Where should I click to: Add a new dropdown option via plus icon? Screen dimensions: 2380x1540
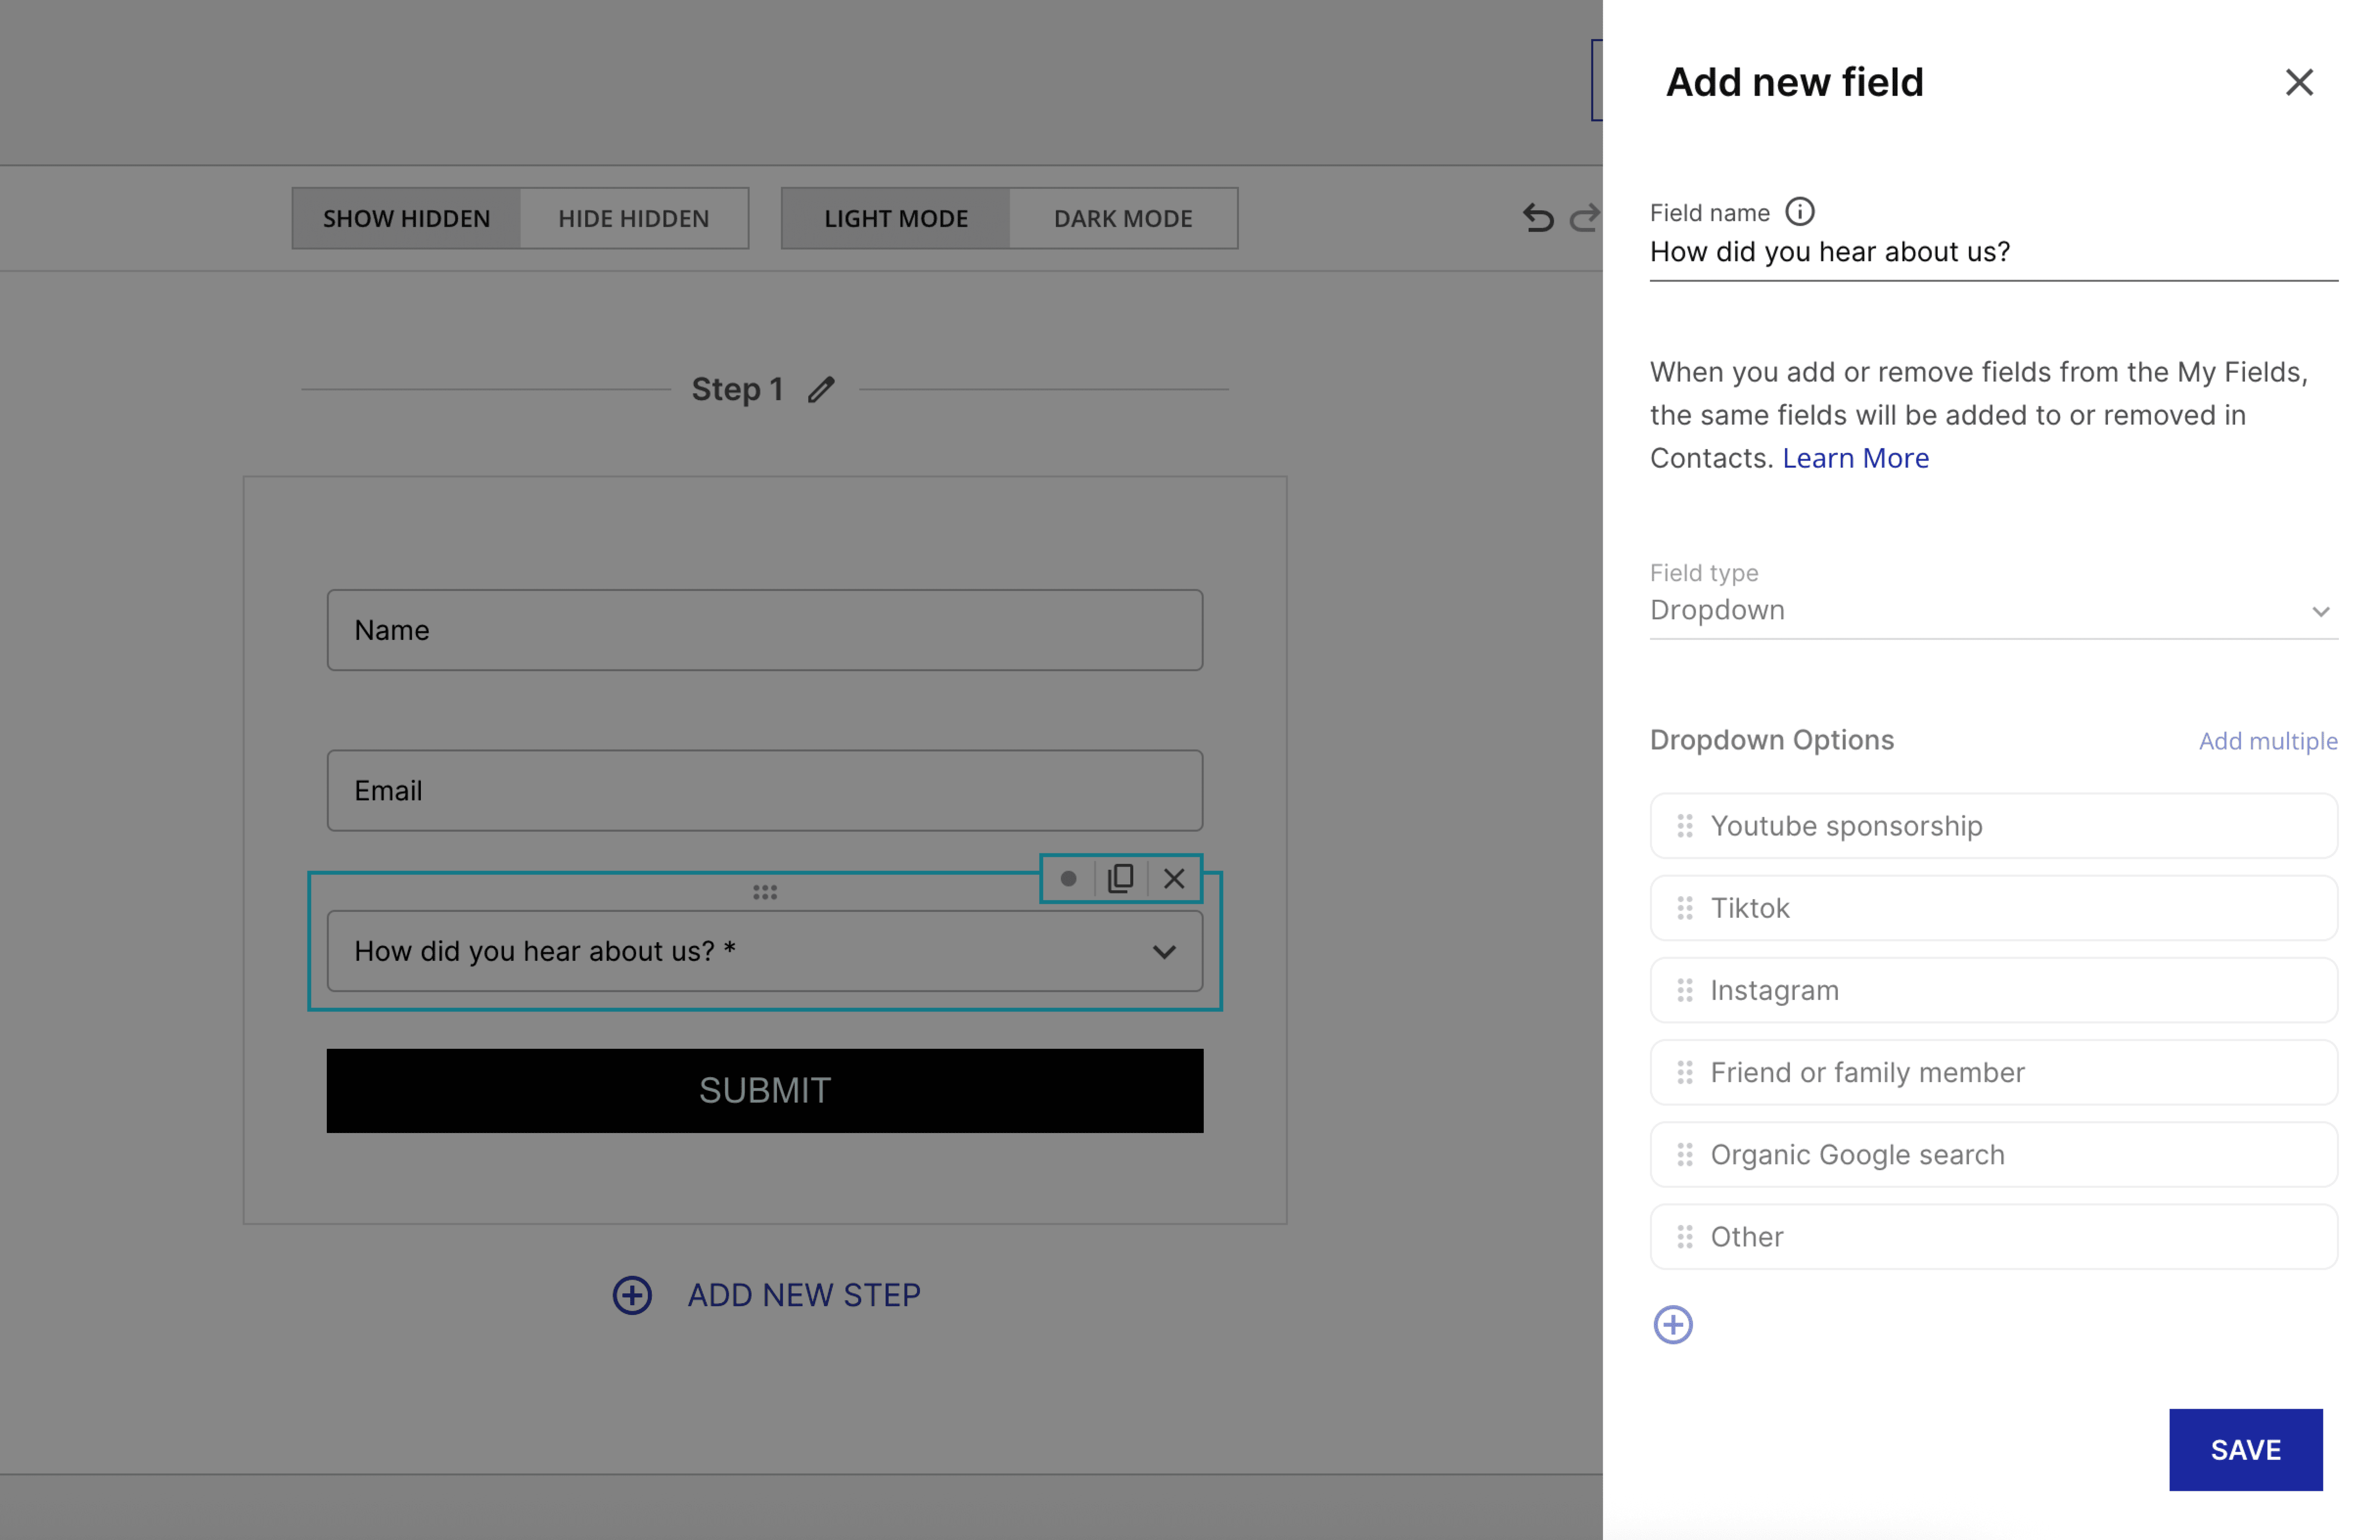[x=1673, y=1325]
